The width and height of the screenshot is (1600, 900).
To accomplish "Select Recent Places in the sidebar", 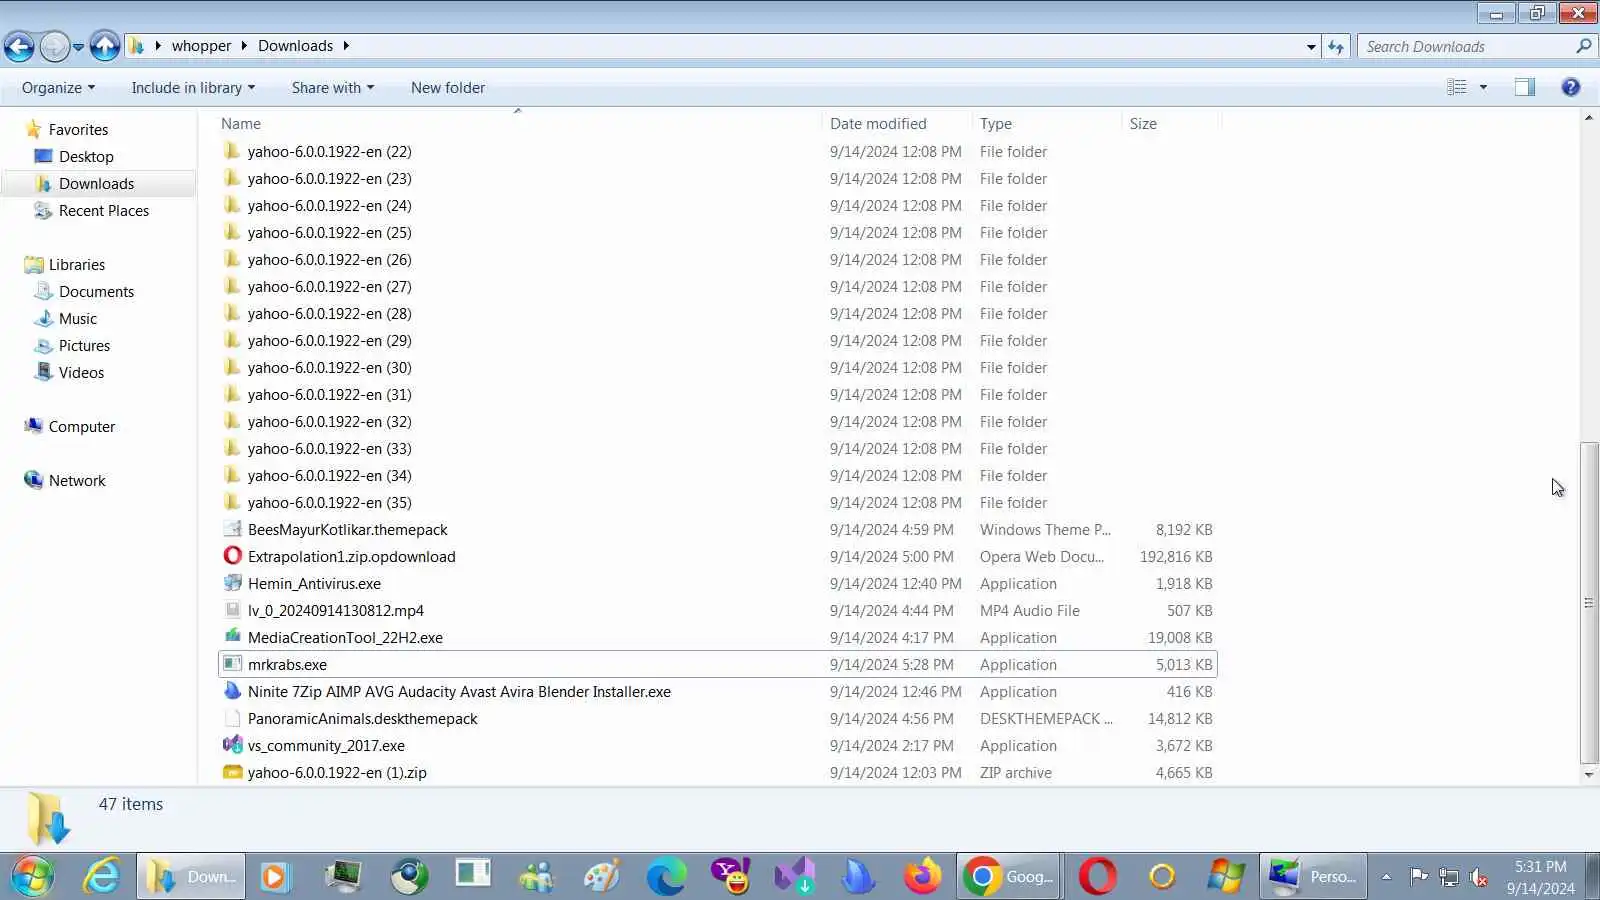I will pyautogui.click(x=104, y=210).
